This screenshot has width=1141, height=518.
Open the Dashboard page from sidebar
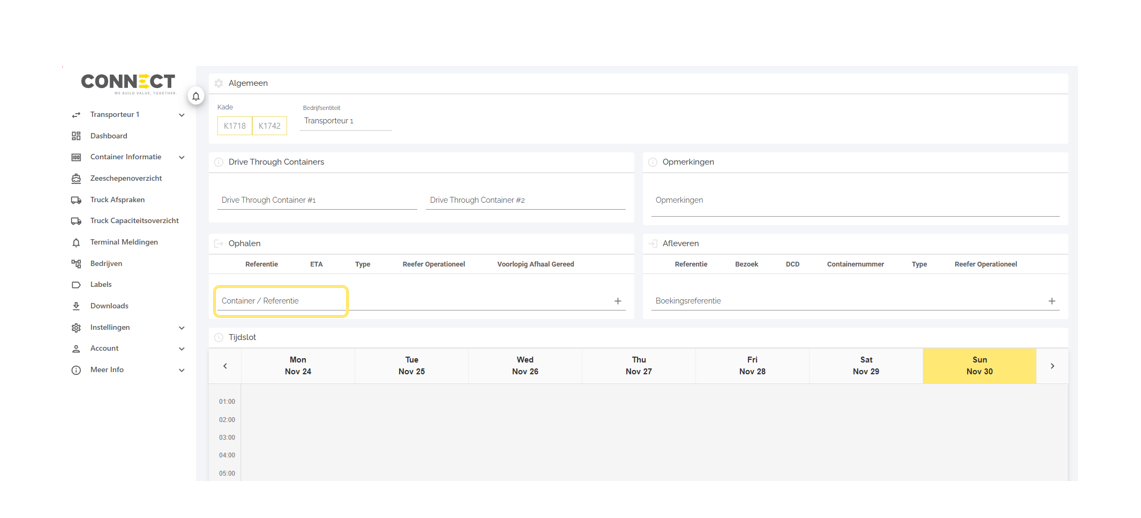[108, 136]
